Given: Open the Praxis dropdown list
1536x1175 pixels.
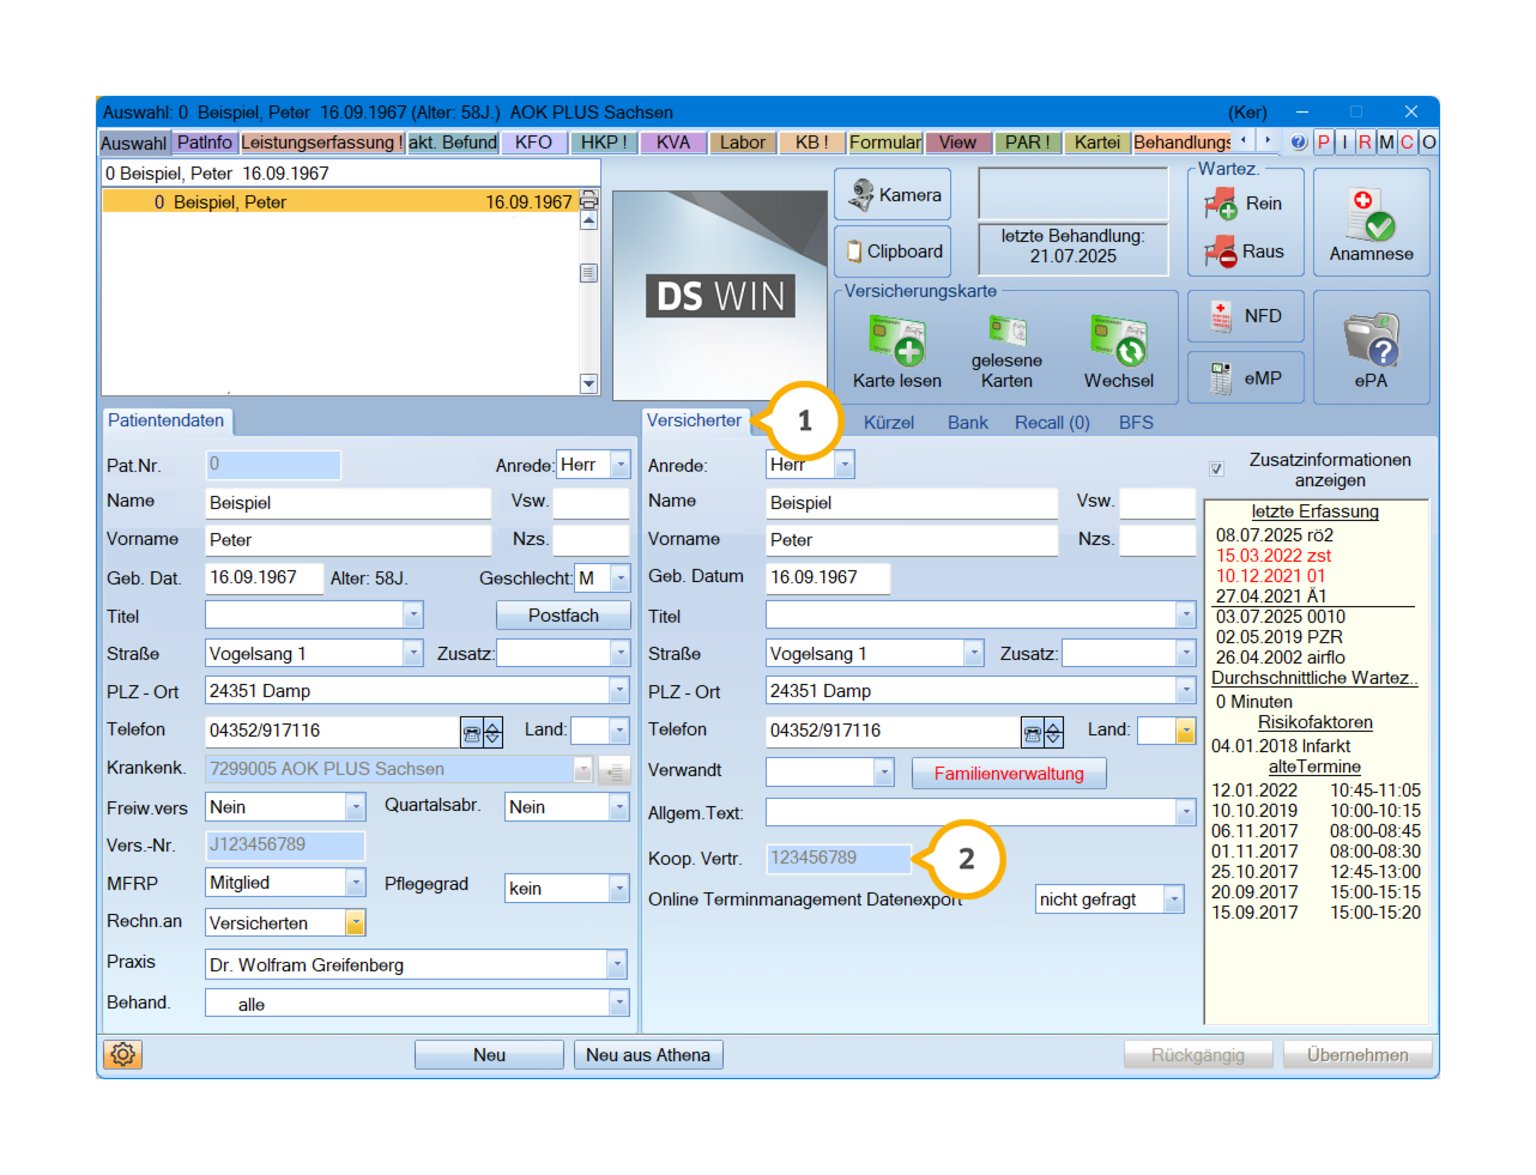Looking at the screenshot, I should pyautogui.click(x=617, y=965).
